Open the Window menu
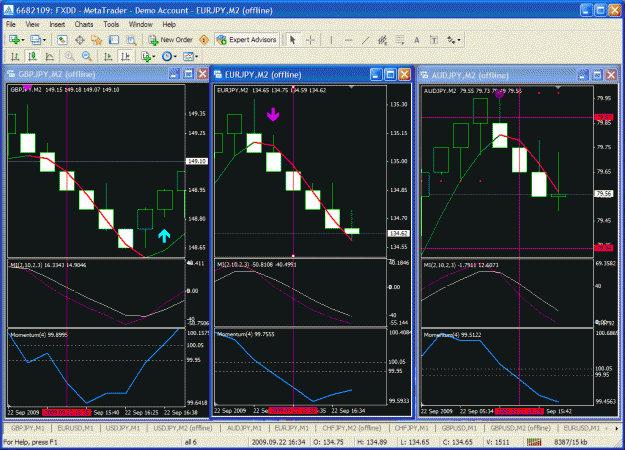The image size is (625, 450). [140, 24]
